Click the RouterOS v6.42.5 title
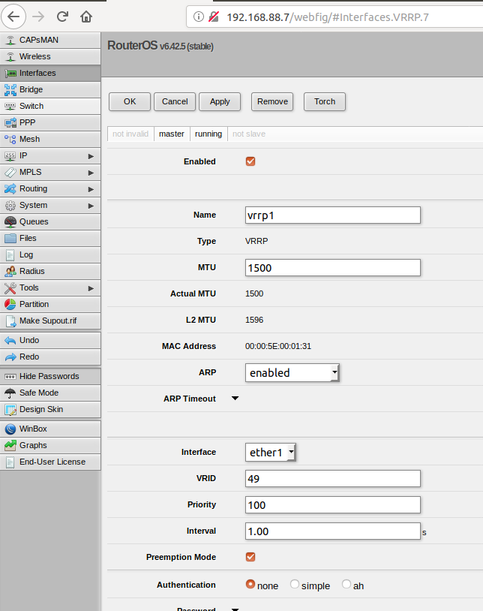Viewport: 483px width, 611px height. pos(160,46)
